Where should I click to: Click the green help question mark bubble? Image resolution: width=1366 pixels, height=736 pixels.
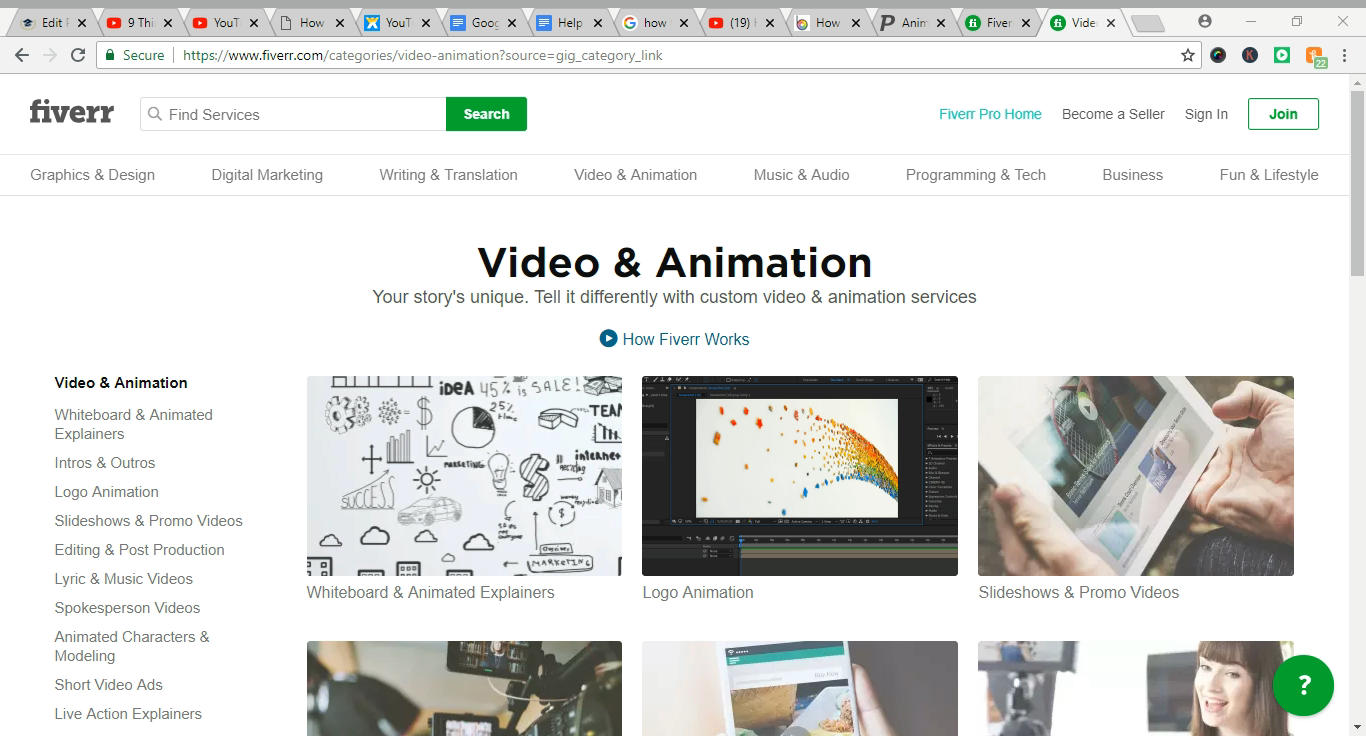1303,685
